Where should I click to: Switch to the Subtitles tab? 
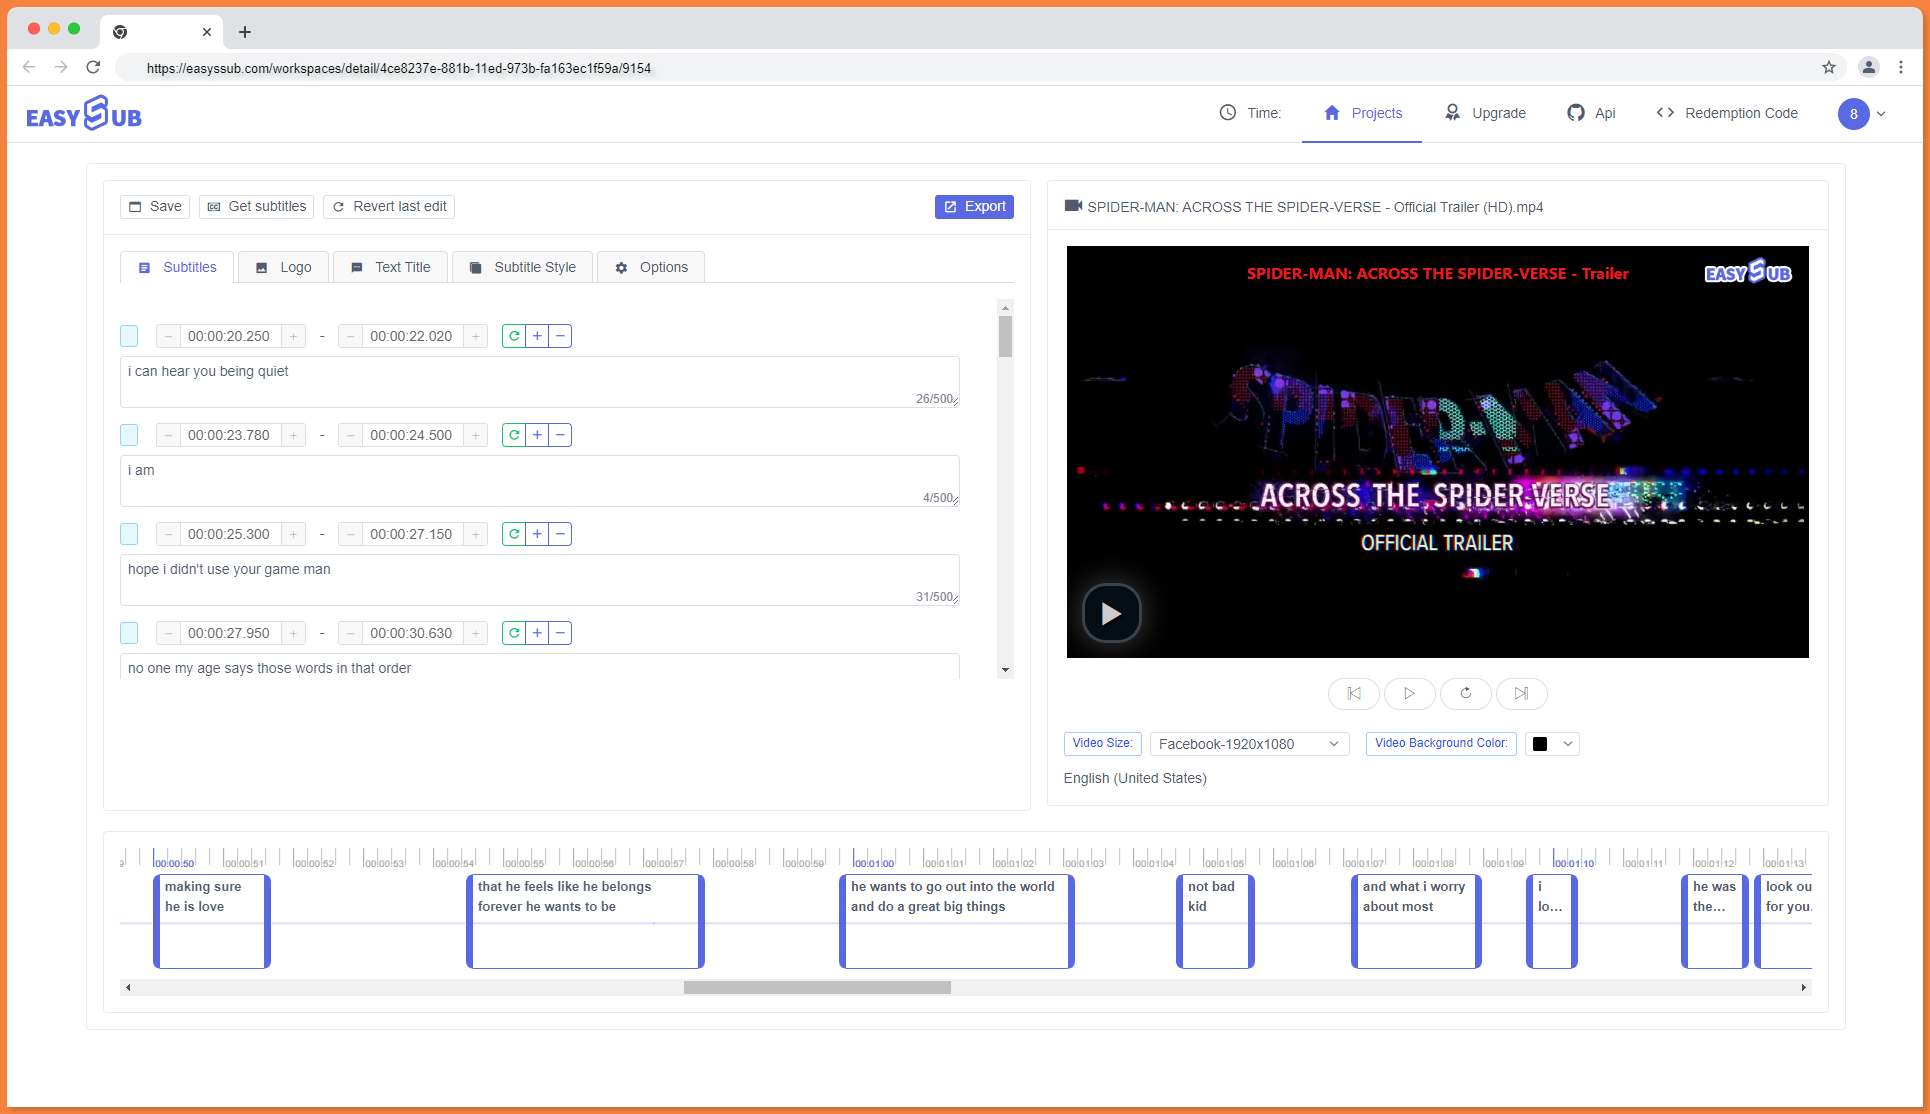[x=177, y=267]
